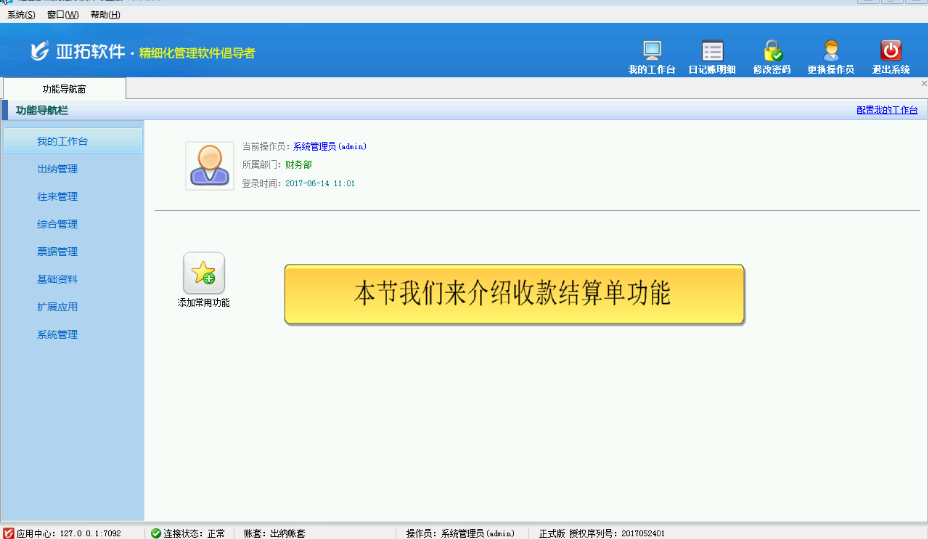
Task: Open the 帮助(H) menu
Action: (105, 15)
